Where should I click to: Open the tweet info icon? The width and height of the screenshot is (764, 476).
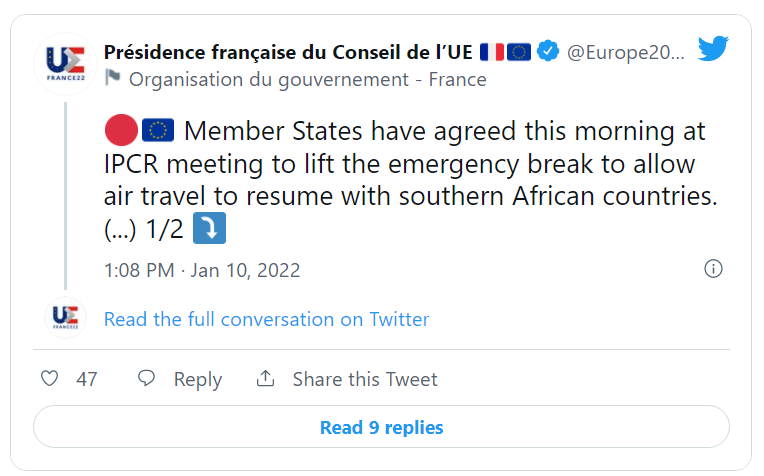tap(713, 269)
